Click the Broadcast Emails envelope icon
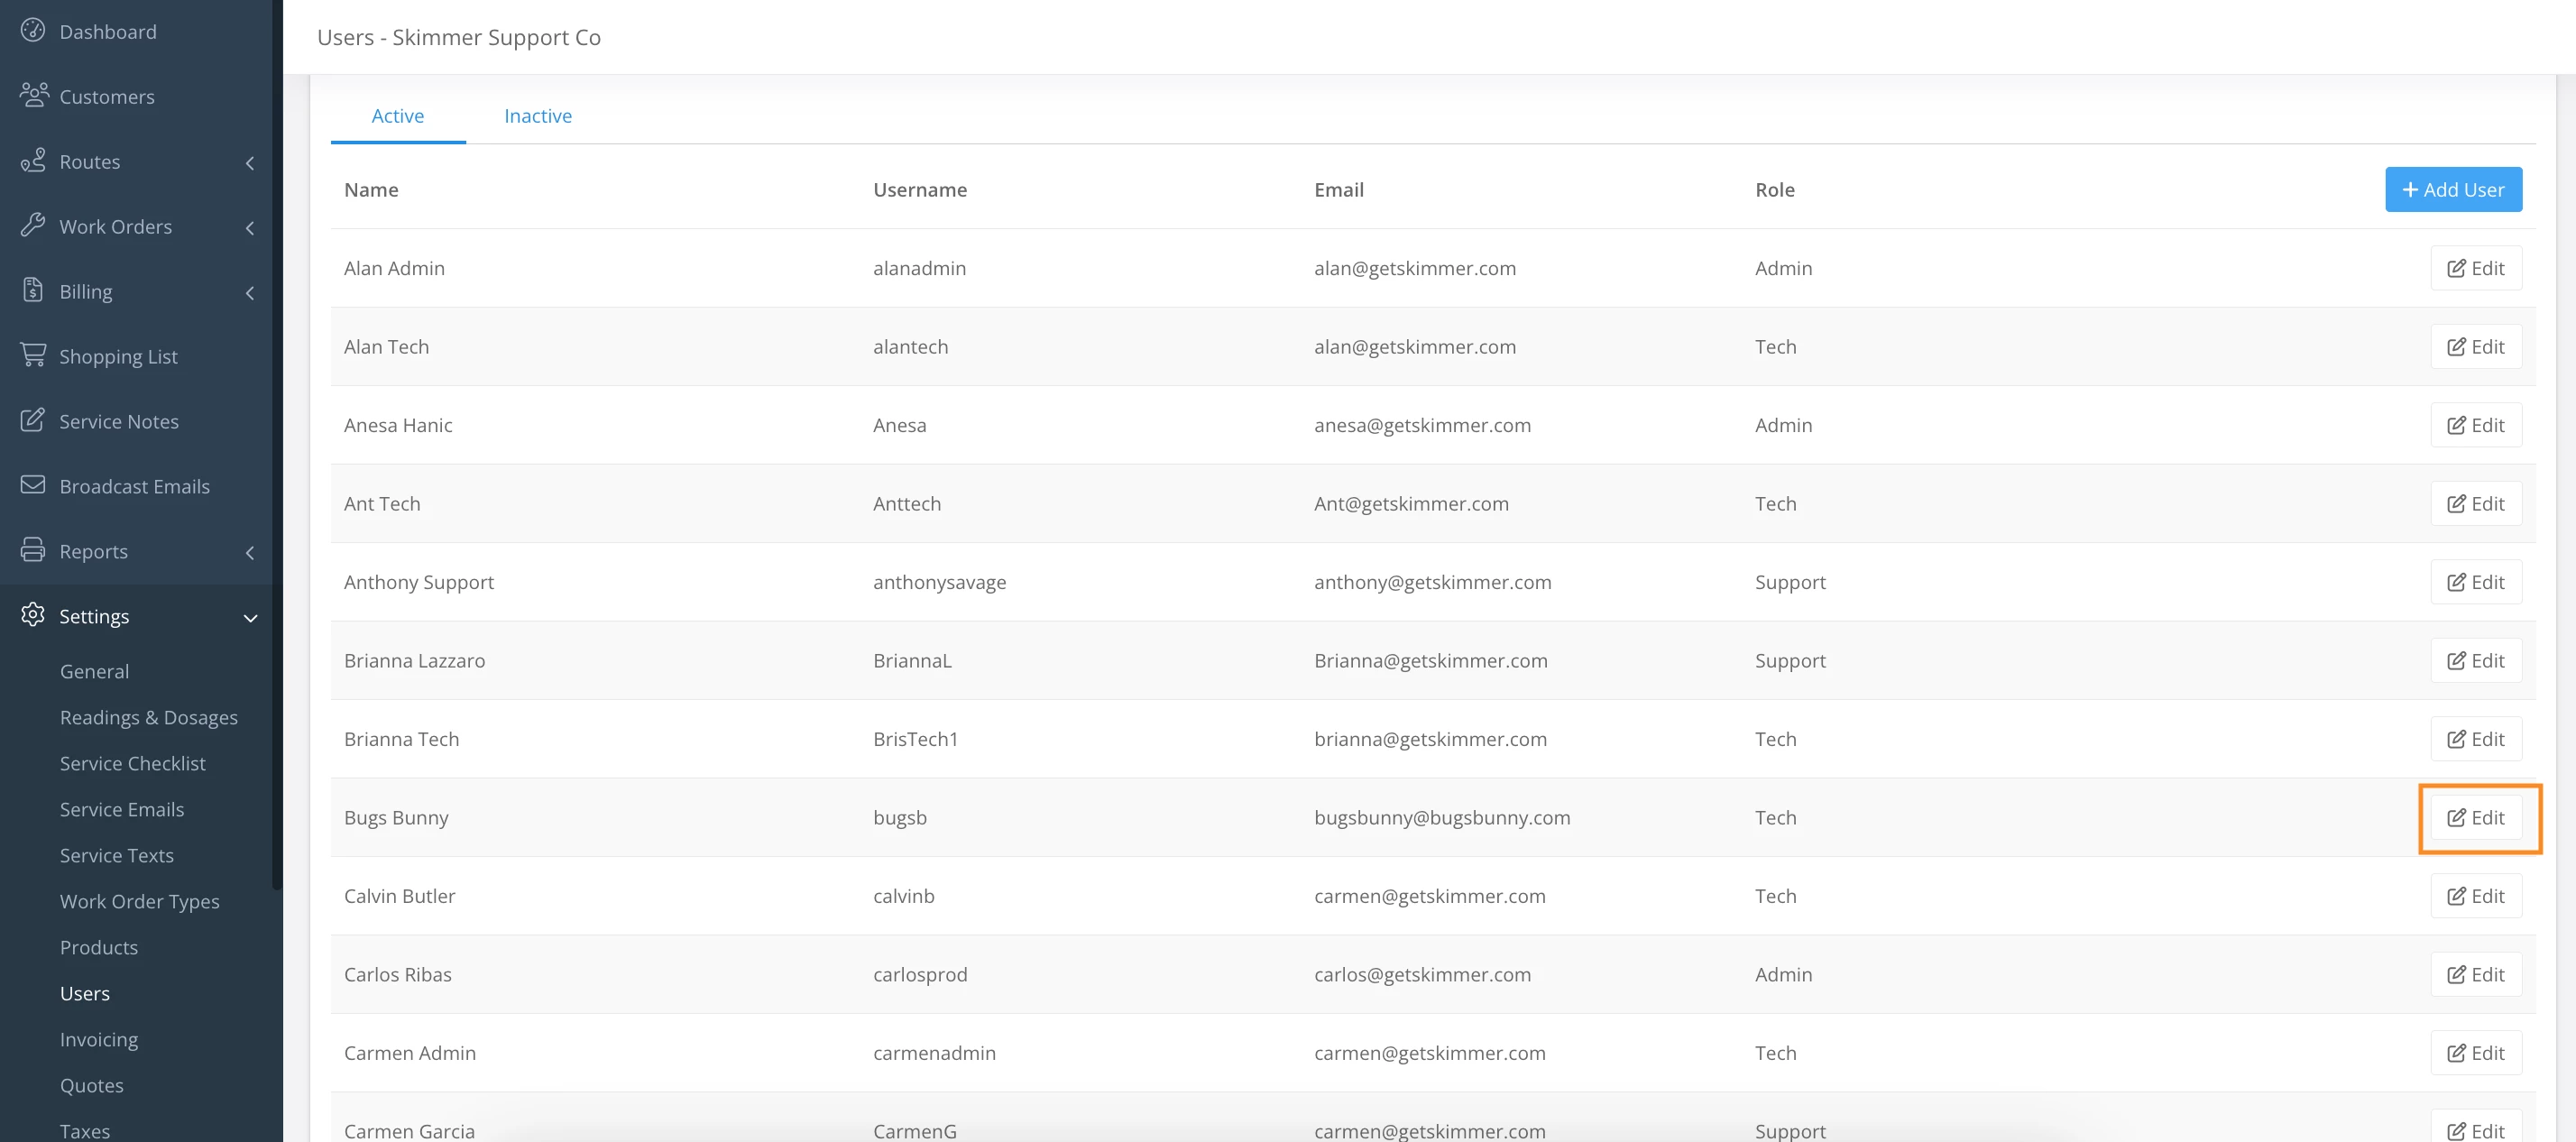Screen dimensions: 2576x1142 click(33, 485)
